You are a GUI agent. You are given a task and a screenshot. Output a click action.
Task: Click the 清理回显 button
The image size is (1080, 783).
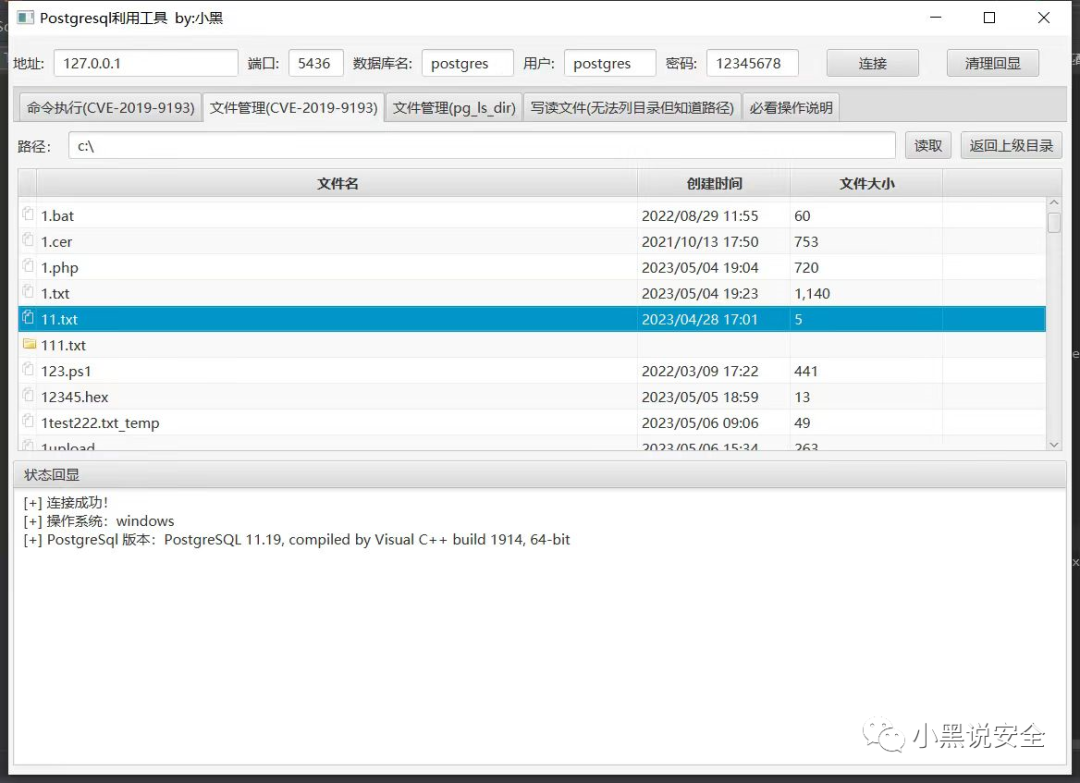tap(993, 63)
